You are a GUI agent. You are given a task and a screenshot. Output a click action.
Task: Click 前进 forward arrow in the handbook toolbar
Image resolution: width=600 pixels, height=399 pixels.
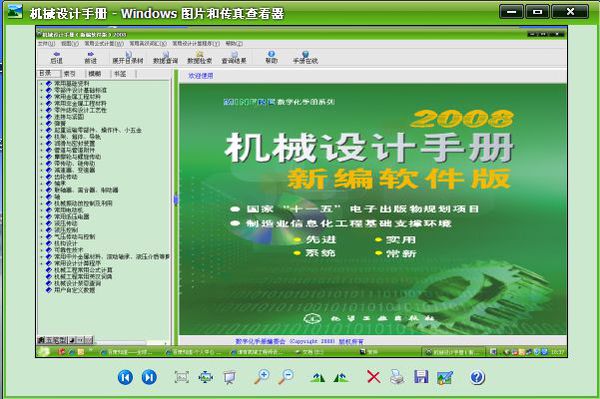(90, 57)
